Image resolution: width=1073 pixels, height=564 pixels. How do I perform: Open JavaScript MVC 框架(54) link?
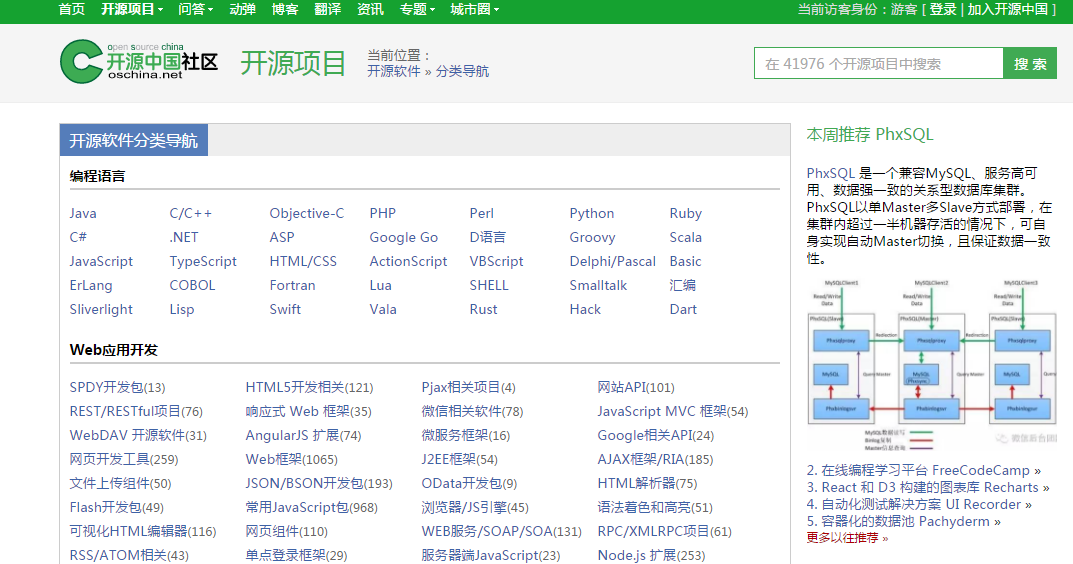pyautogui.click(x=673, y=411)
